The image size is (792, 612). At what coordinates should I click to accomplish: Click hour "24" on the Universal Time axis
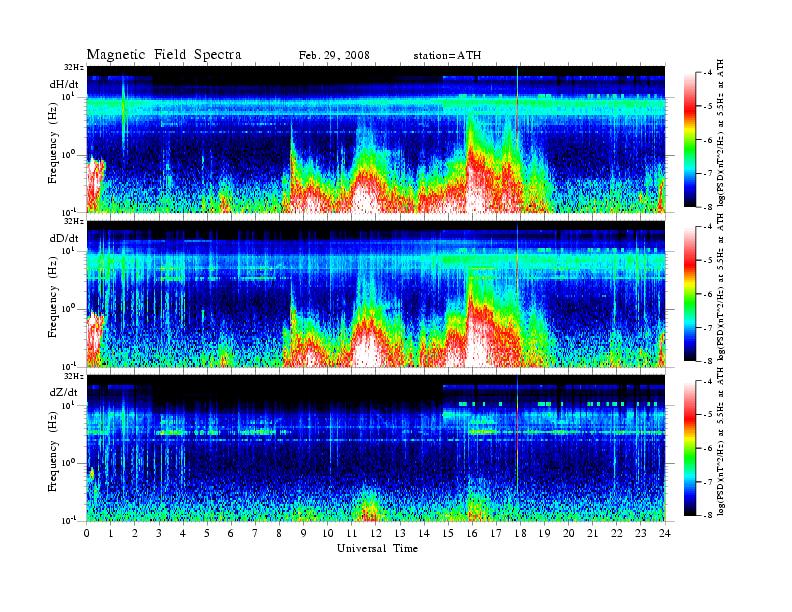665,533
